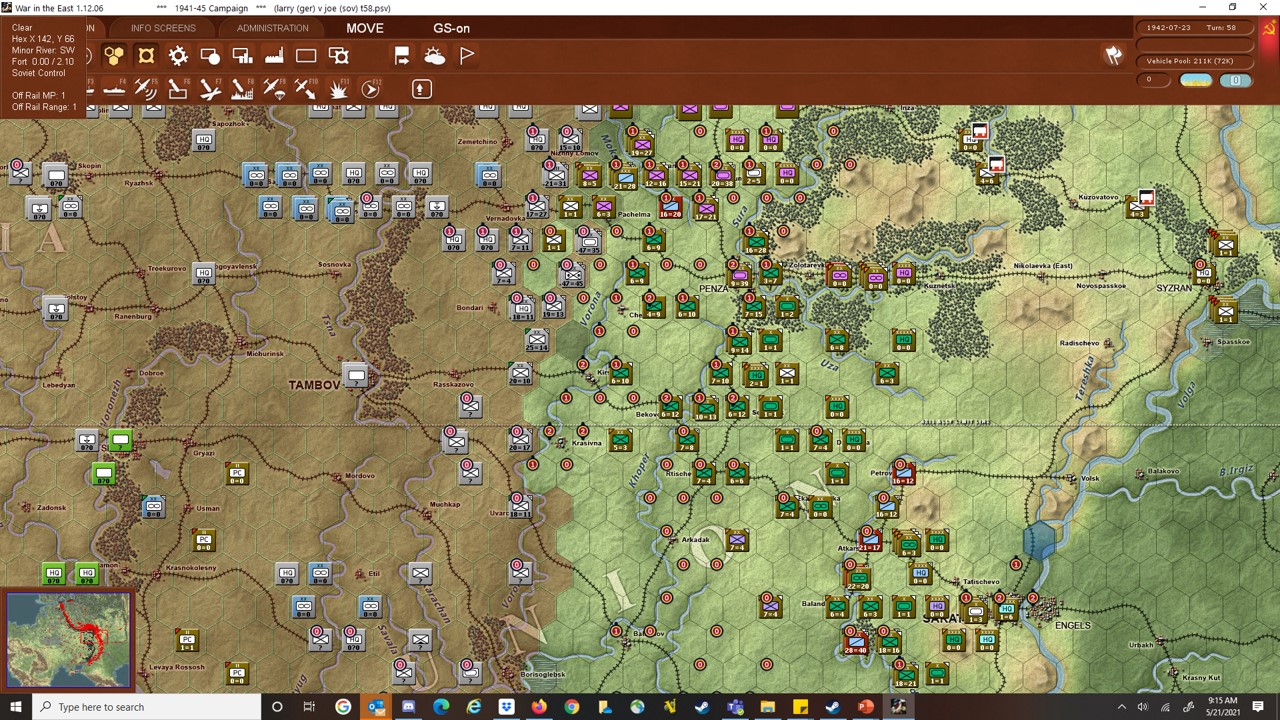Select the white unit counter at Tambov
This screenshot has width=1280, height=720.
[356, 376]
